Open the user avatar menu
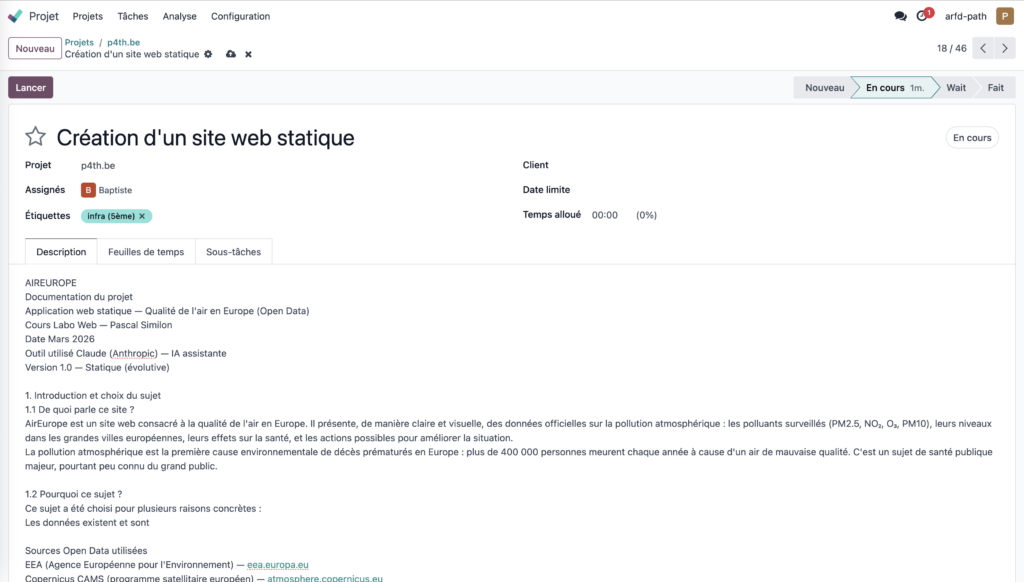 coord(1004,16)
